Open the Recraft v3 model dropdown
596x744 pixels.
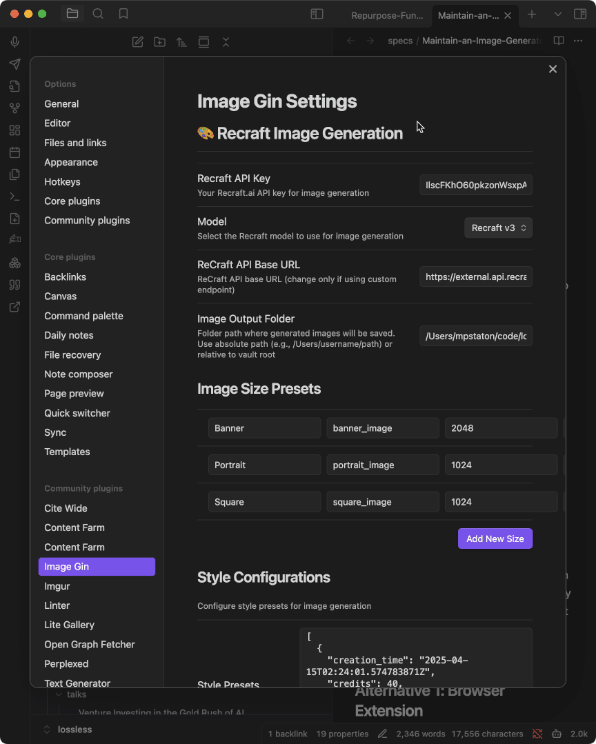tap(498, 228)
